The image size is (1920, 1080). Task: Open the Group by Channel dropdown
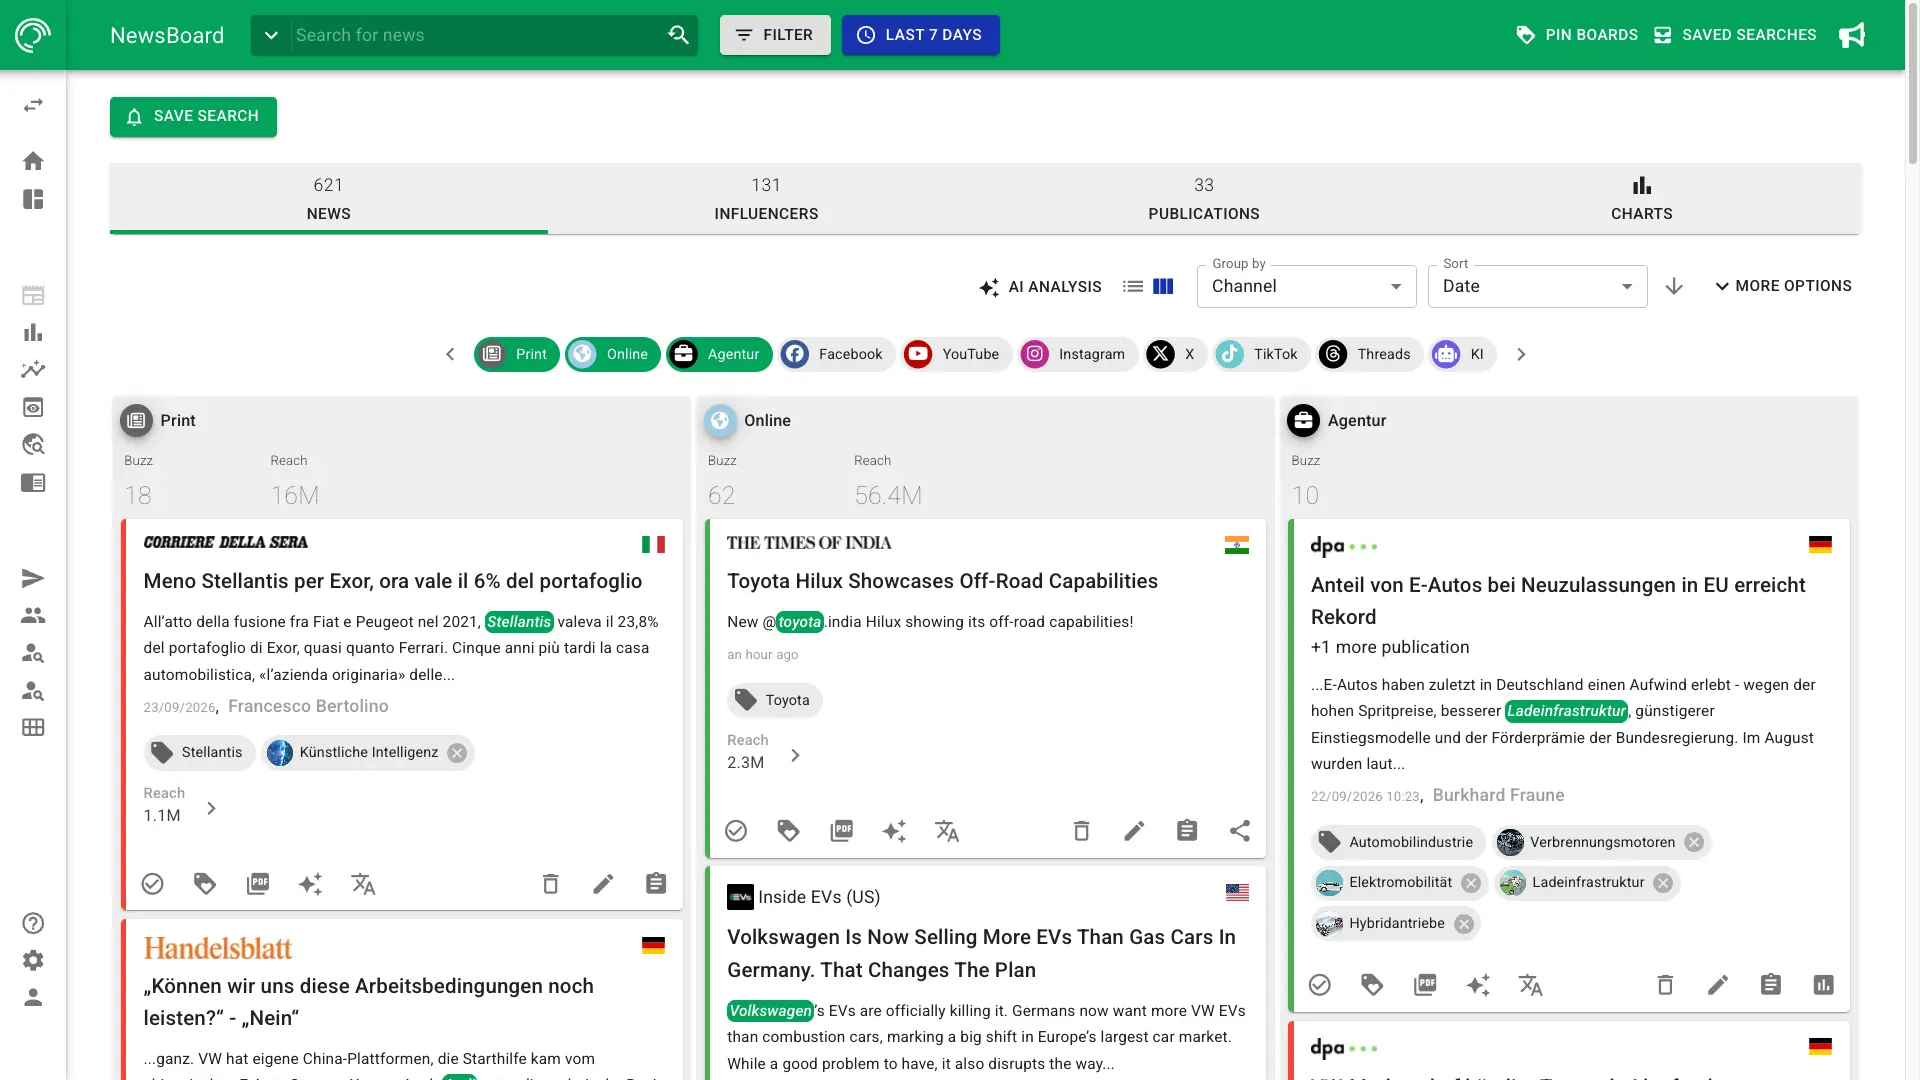[1306, 286]
